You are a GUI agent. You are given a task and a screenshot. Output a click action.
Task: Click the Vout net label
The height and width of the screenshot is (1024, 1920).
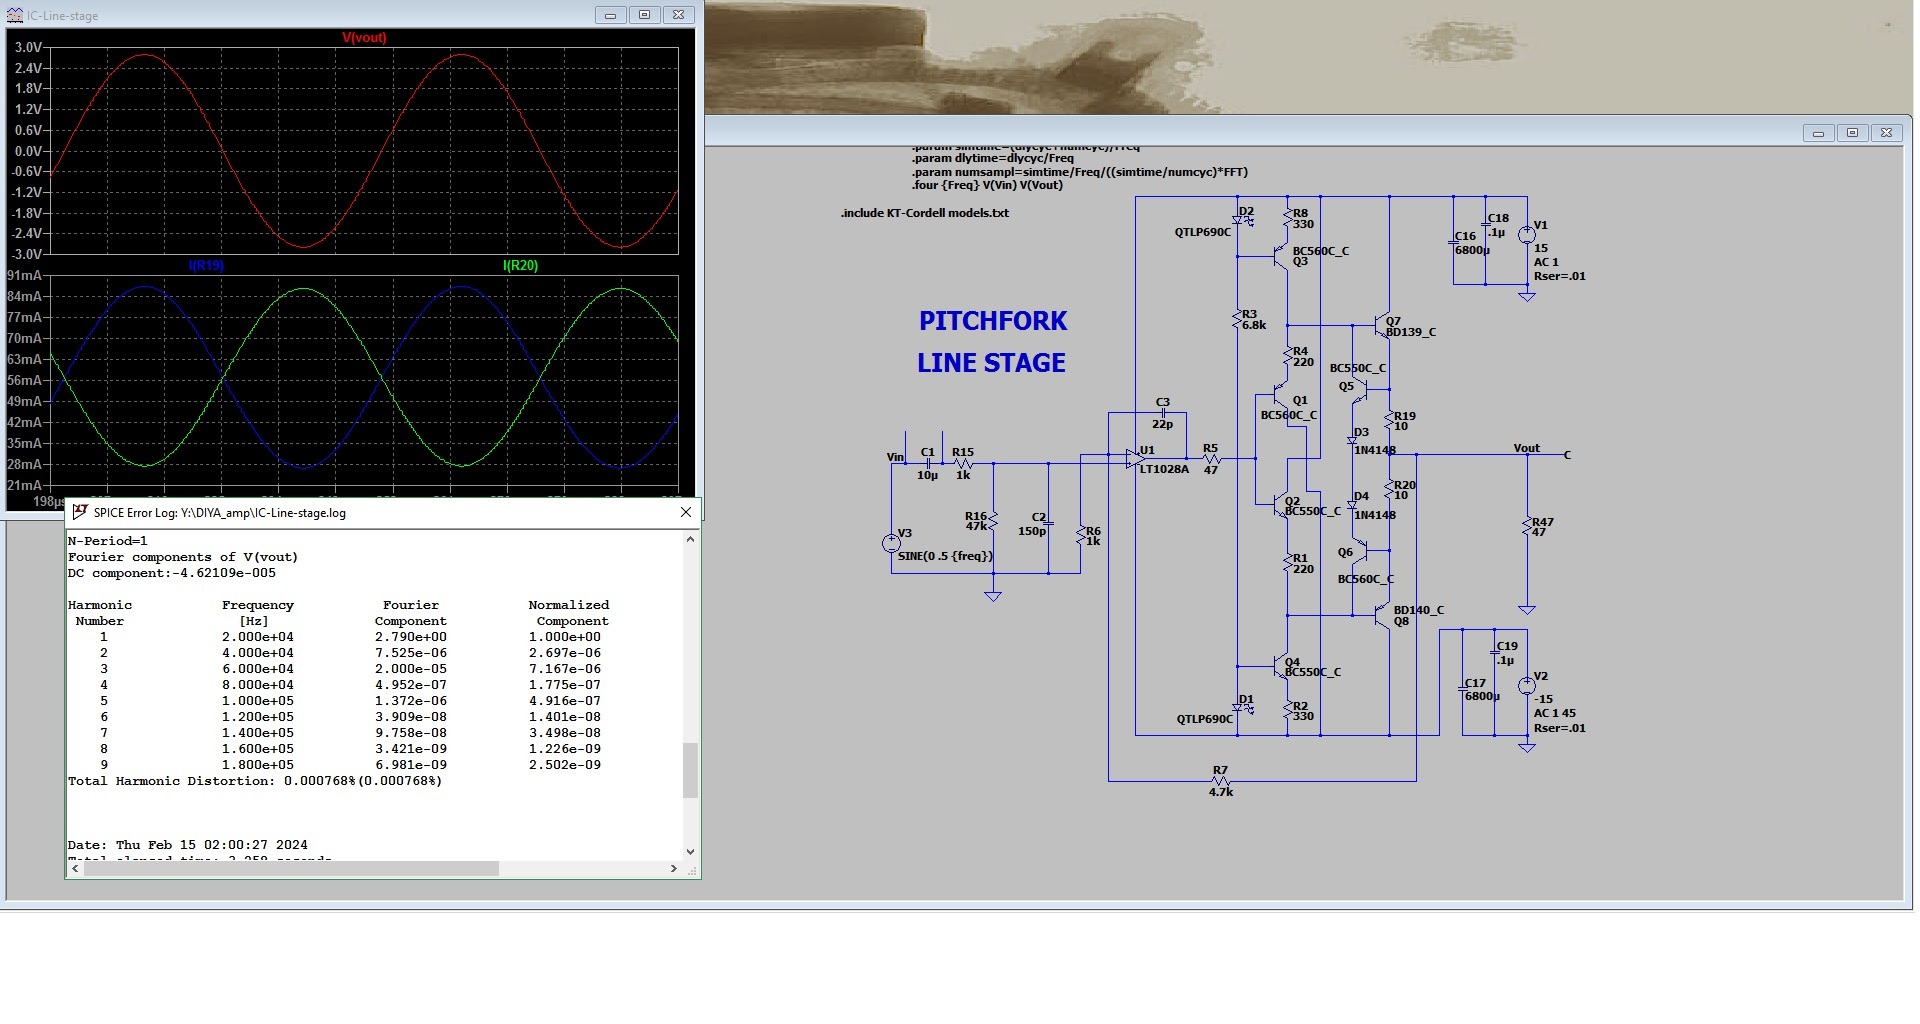1526,448
